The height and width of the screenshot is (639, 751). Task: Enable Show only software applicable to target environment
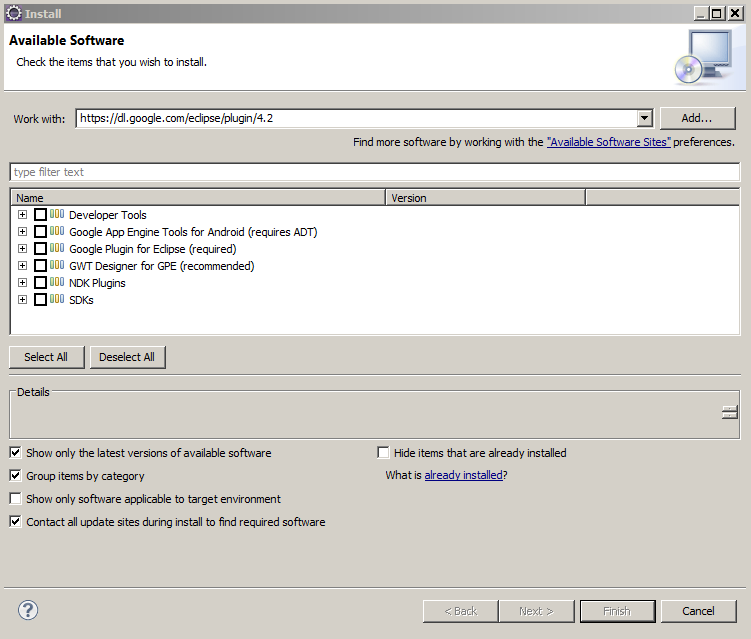pos(16,499)
